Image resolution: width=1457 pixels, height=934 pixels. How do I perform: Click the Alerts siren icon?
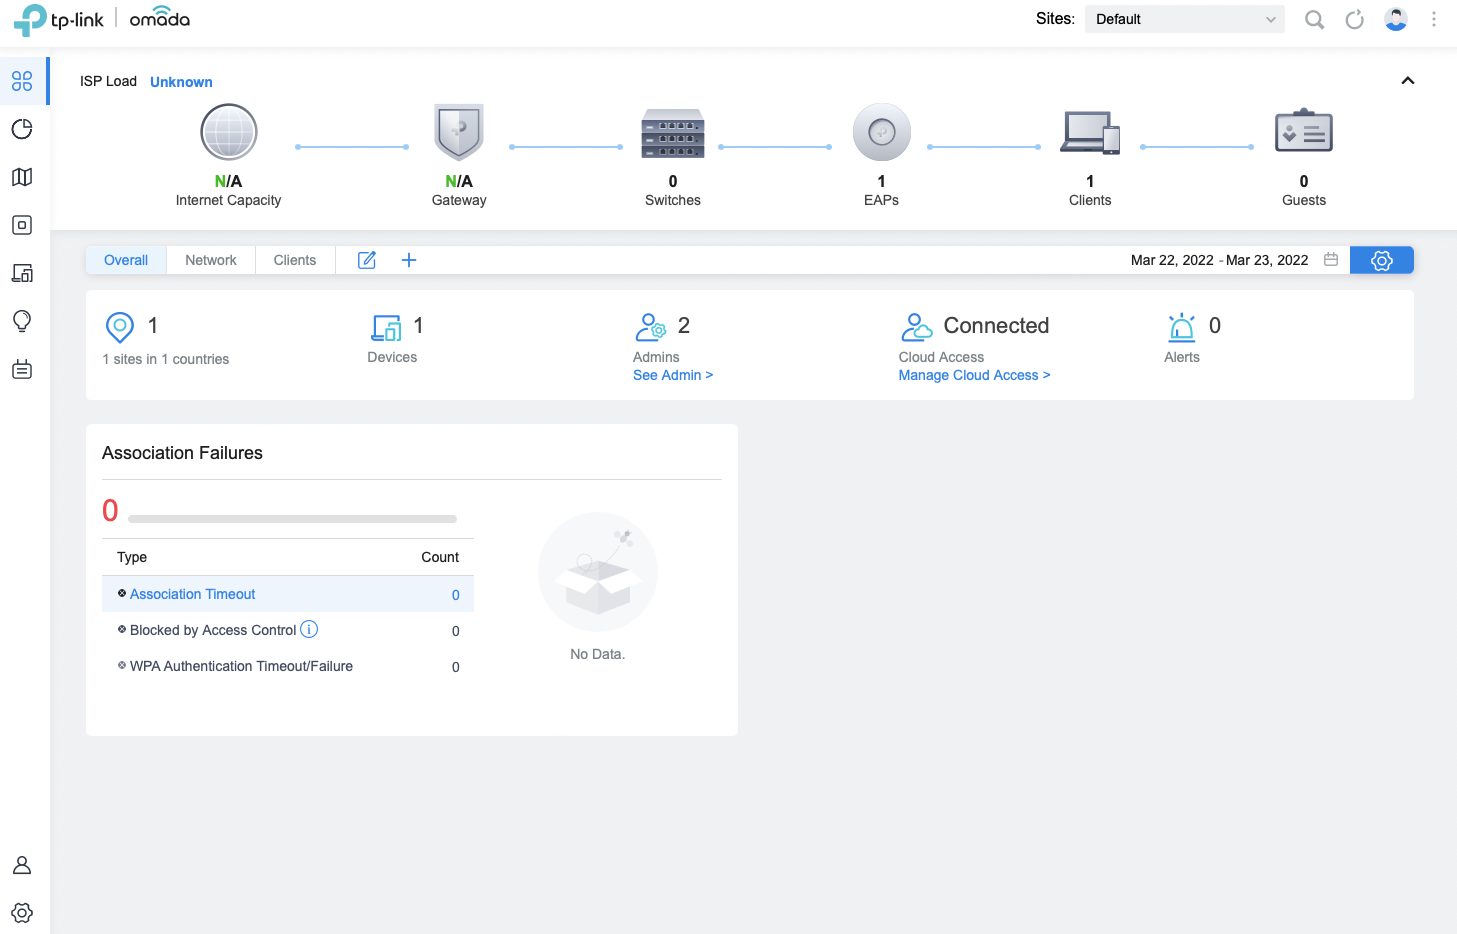click(1182, 327)
